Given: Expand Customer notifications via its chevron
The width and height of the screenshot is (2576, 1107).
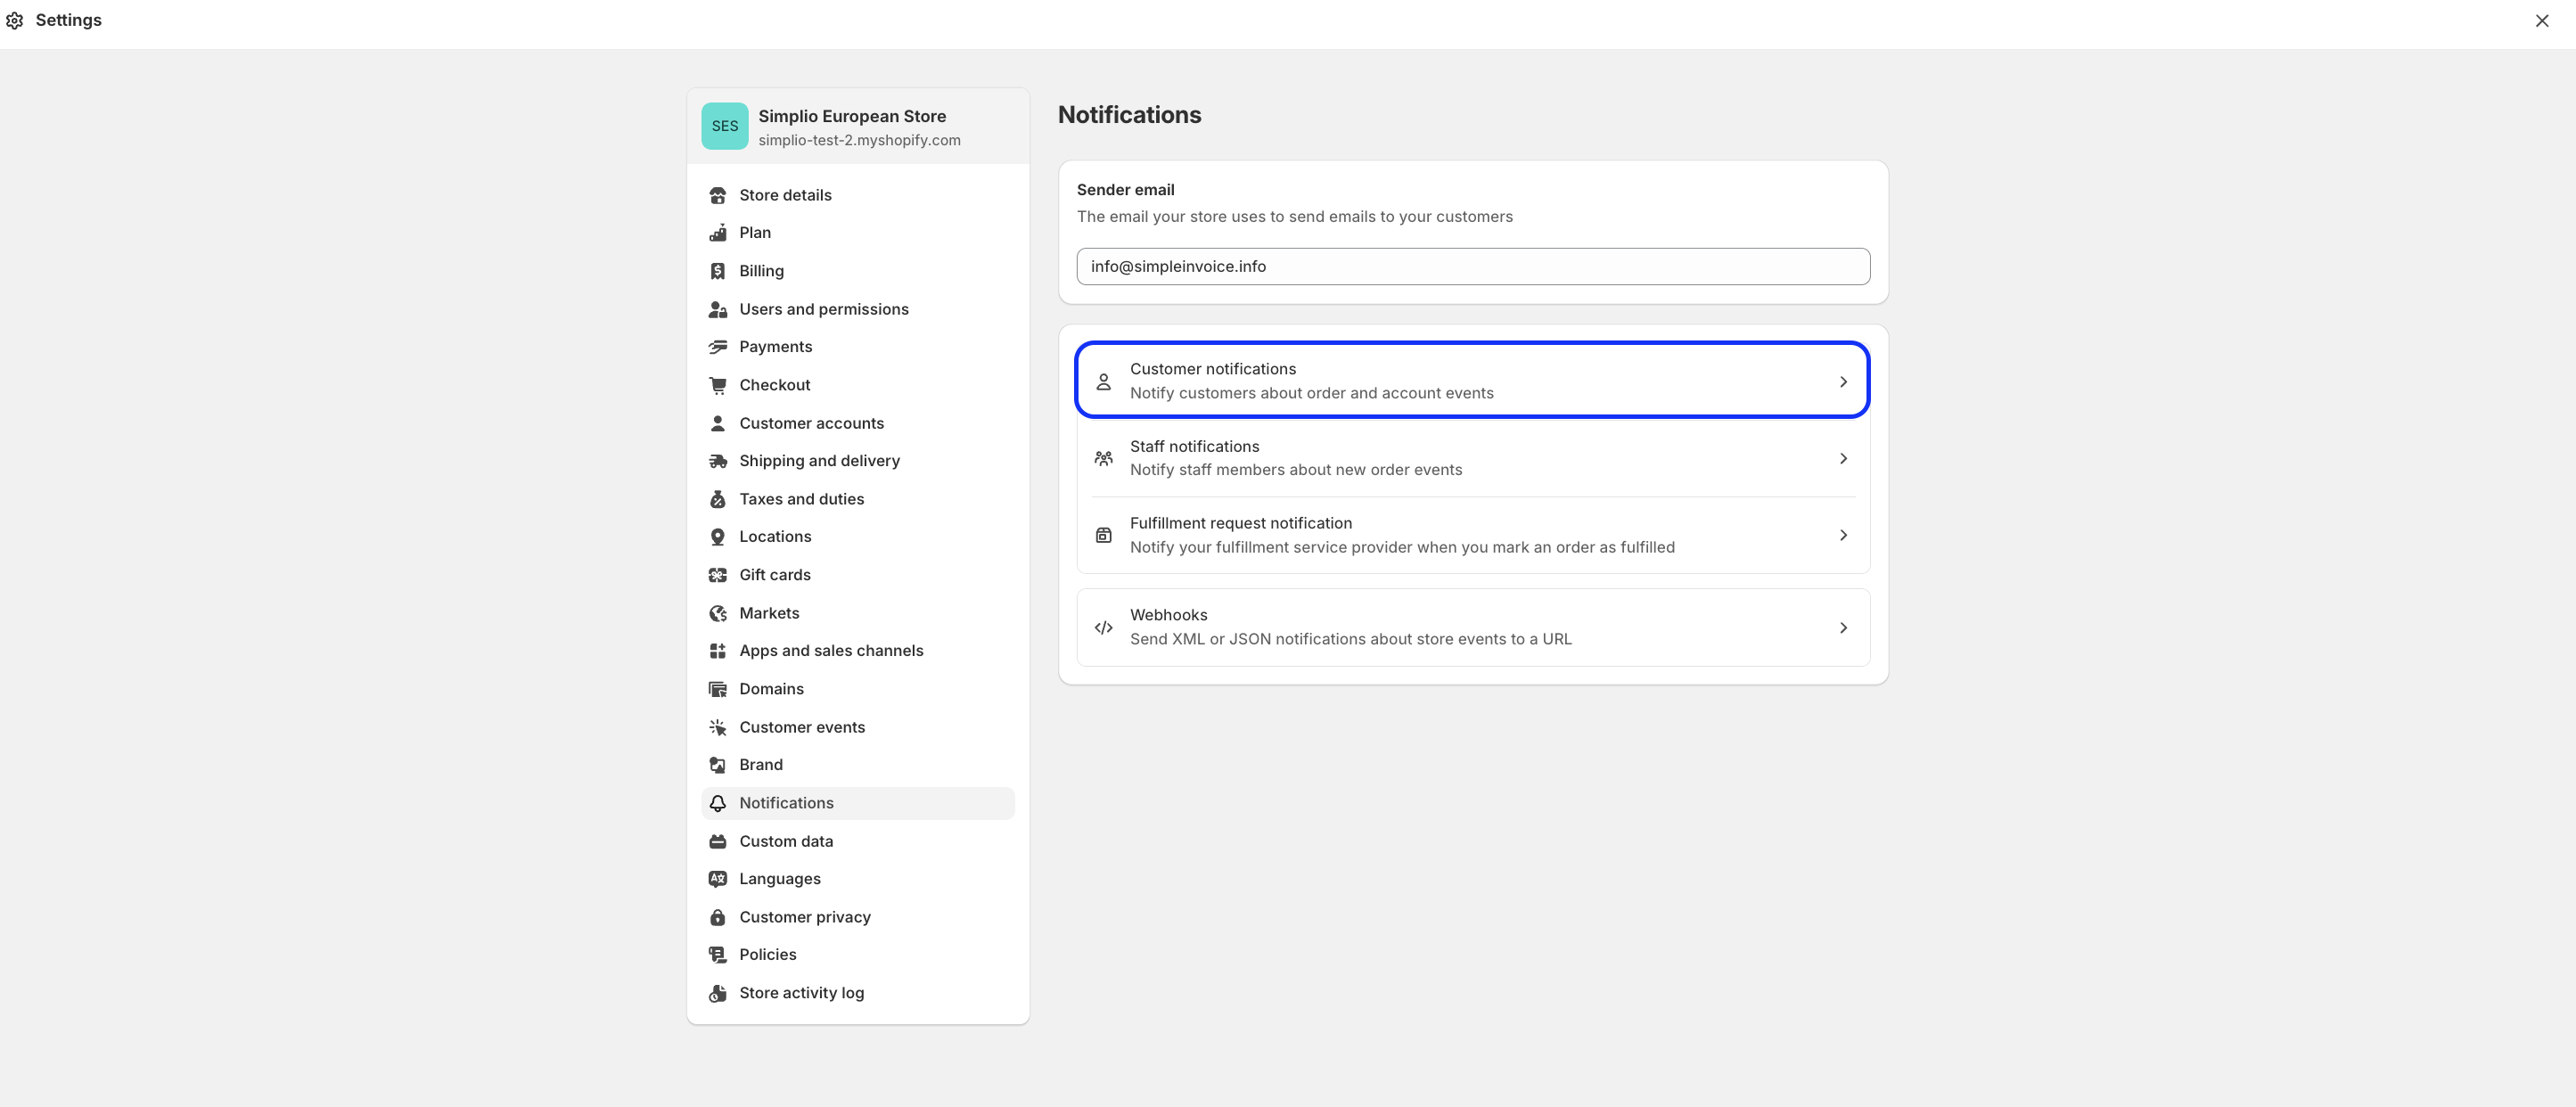Looking at the screenshot, I should tap(1843, 382).
